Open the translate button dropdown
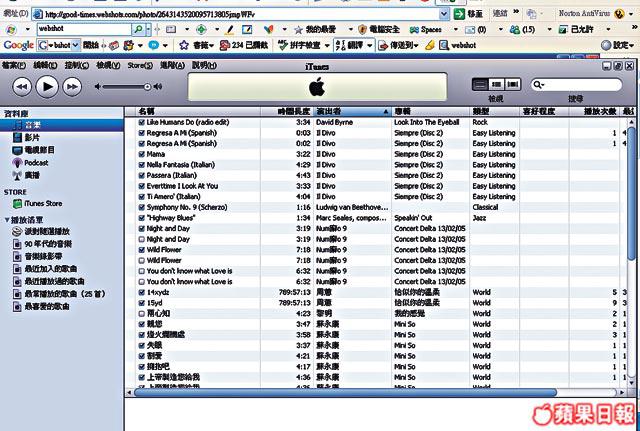Viewport: 640px width, 431px height. [x=369, y=45]
